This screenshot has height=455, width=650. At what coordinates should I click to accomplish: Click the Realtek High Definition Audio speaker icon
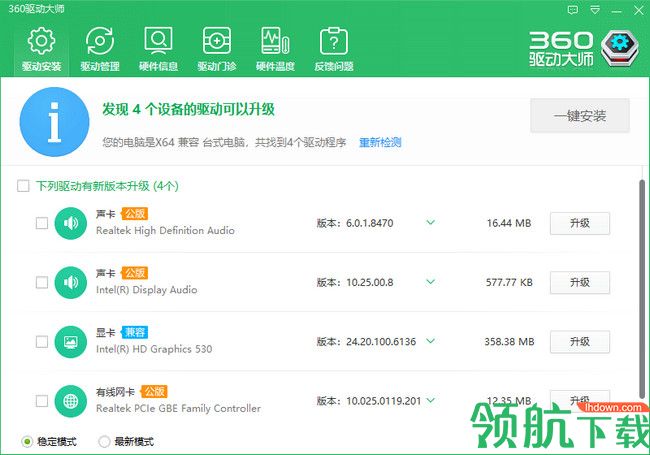70,223
